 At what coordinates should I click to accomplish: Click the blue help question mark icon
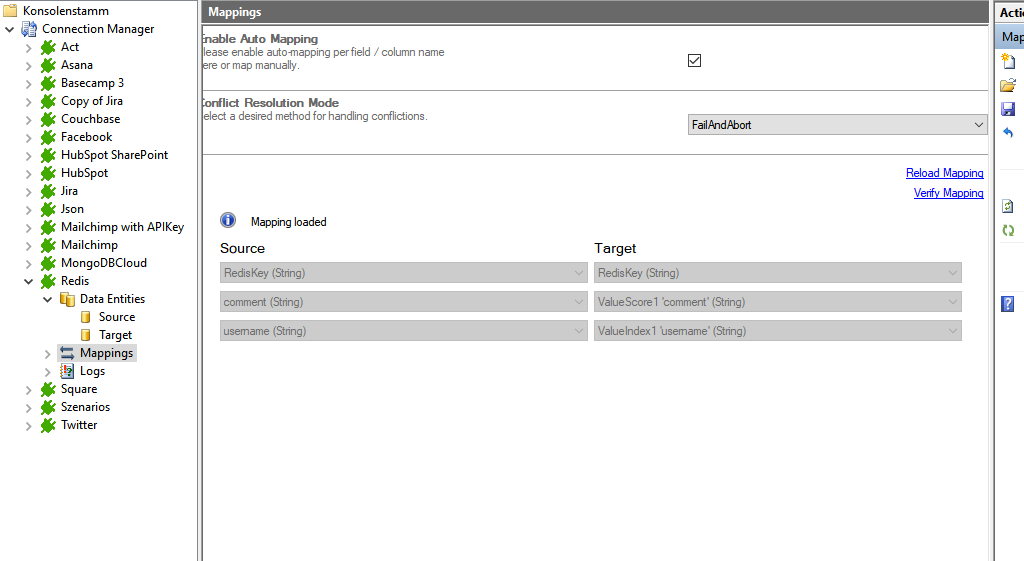(x=1008, y=304)
